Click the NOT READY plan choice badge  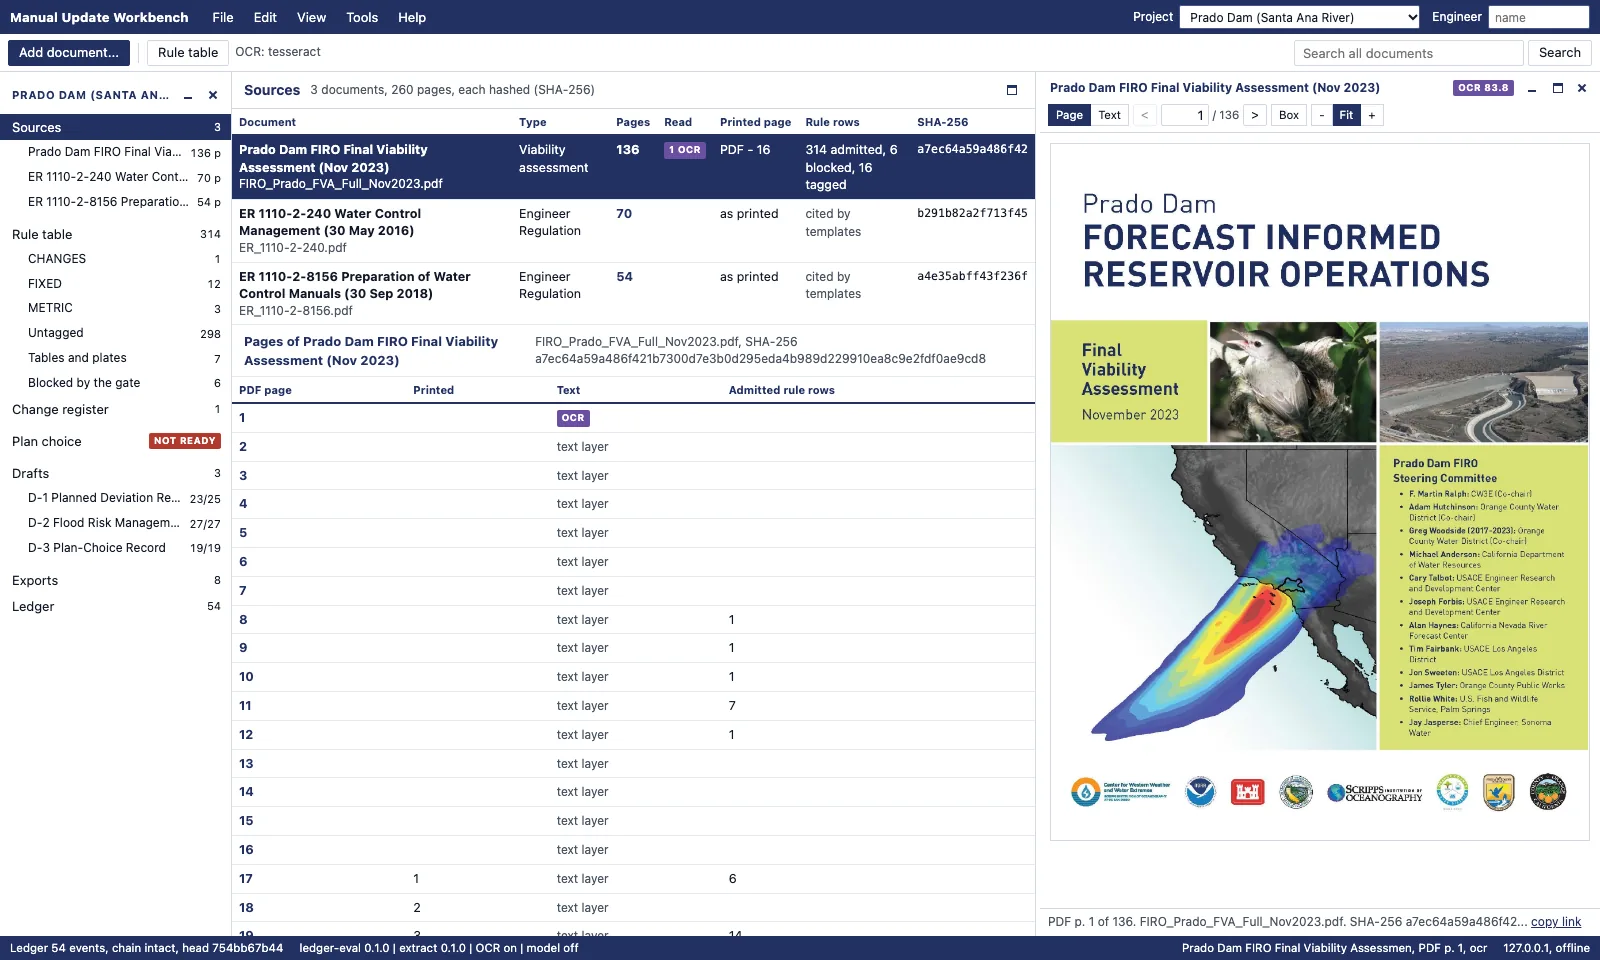click(185, 441)
